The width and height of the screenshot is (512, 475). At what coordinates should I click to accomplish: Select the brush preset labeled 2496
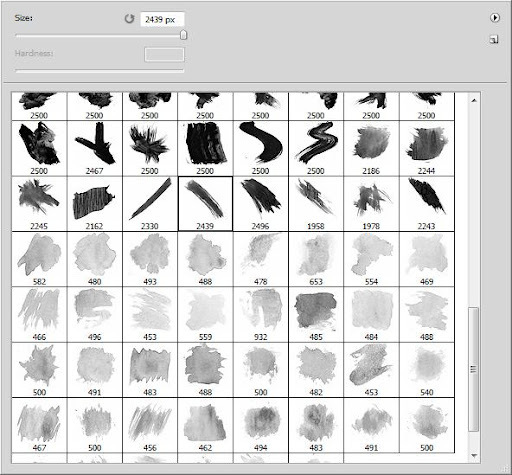pyautogui.click(x=261, y=204)
